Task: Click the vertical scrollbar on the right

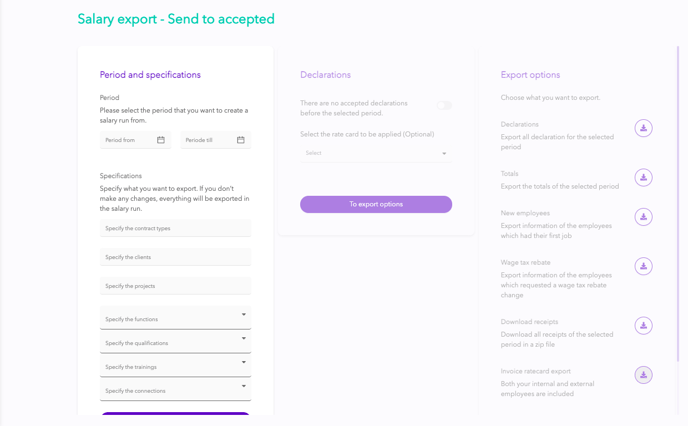Action: click(x=678, y=204)
